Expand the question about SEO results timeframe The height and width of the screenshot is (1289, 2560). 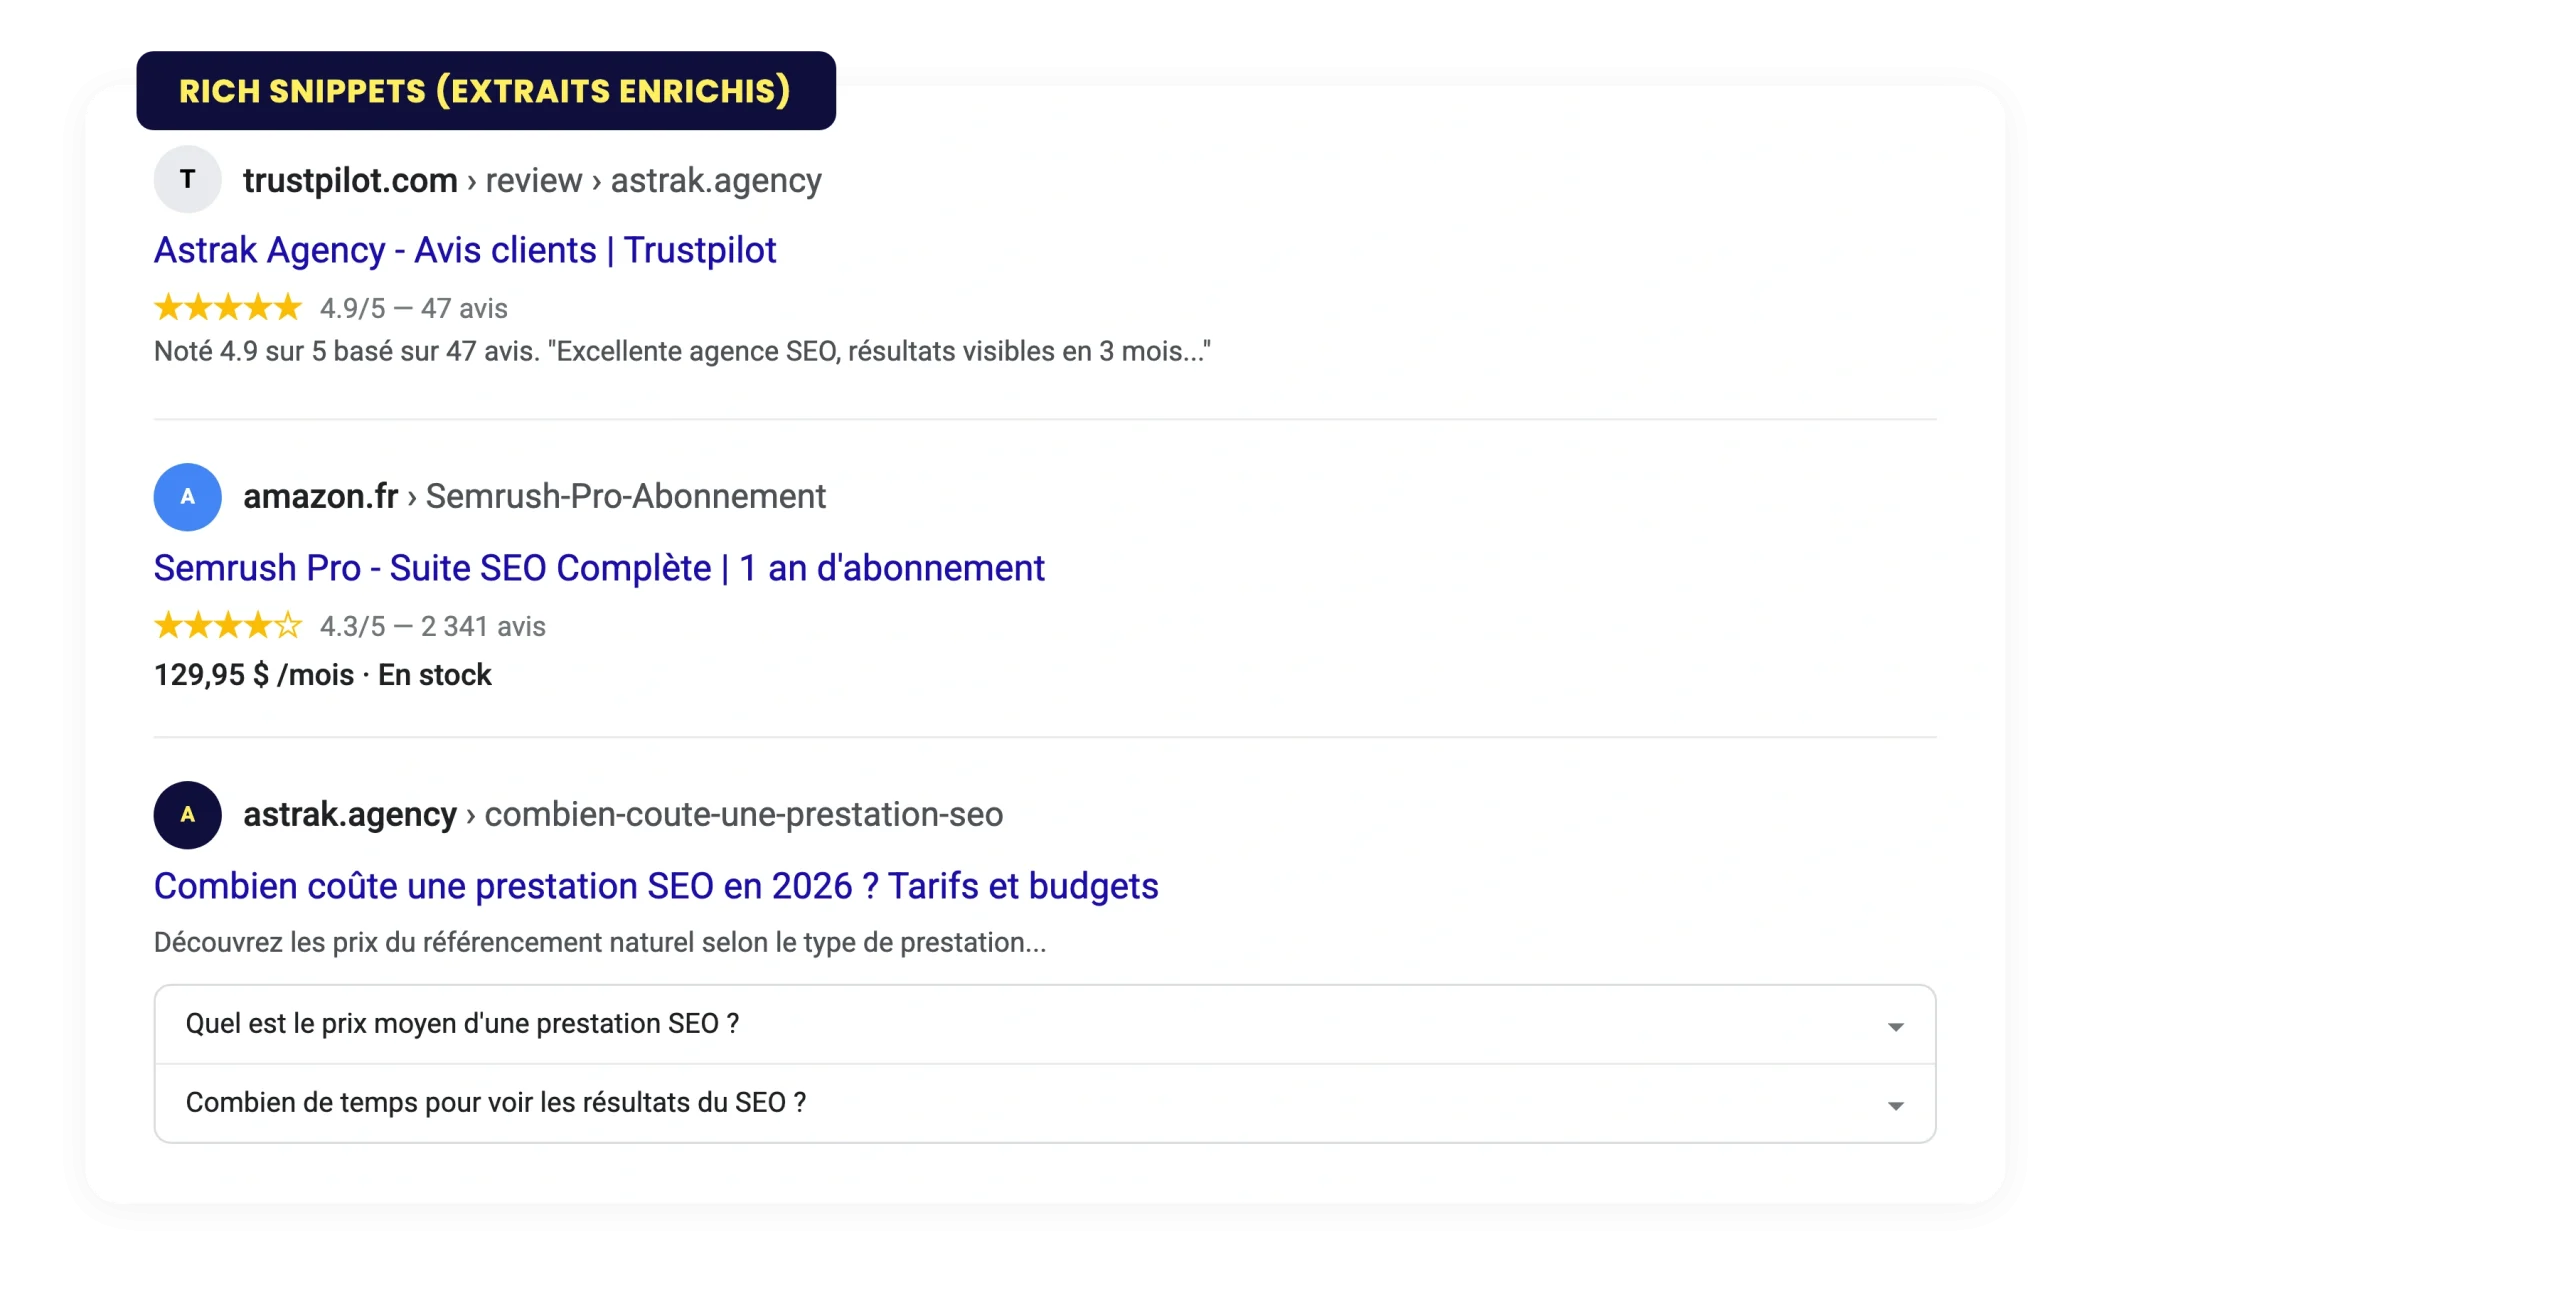pyautogui.click(x=495, y=1103)
